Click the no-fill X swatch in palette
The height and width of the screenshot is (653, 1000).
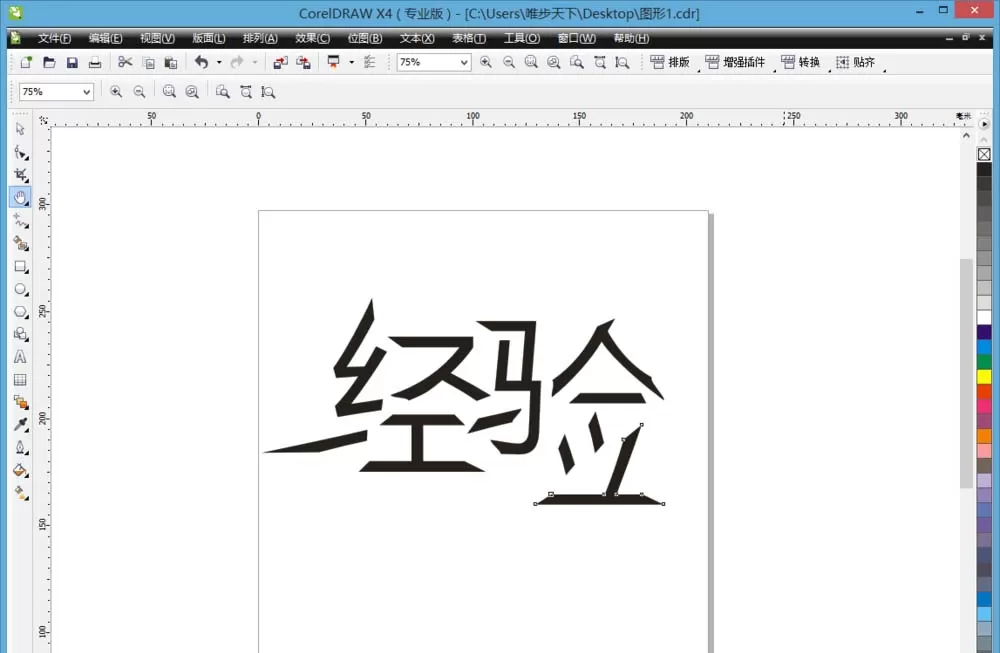pyautogui.click(x=984, y=154)
